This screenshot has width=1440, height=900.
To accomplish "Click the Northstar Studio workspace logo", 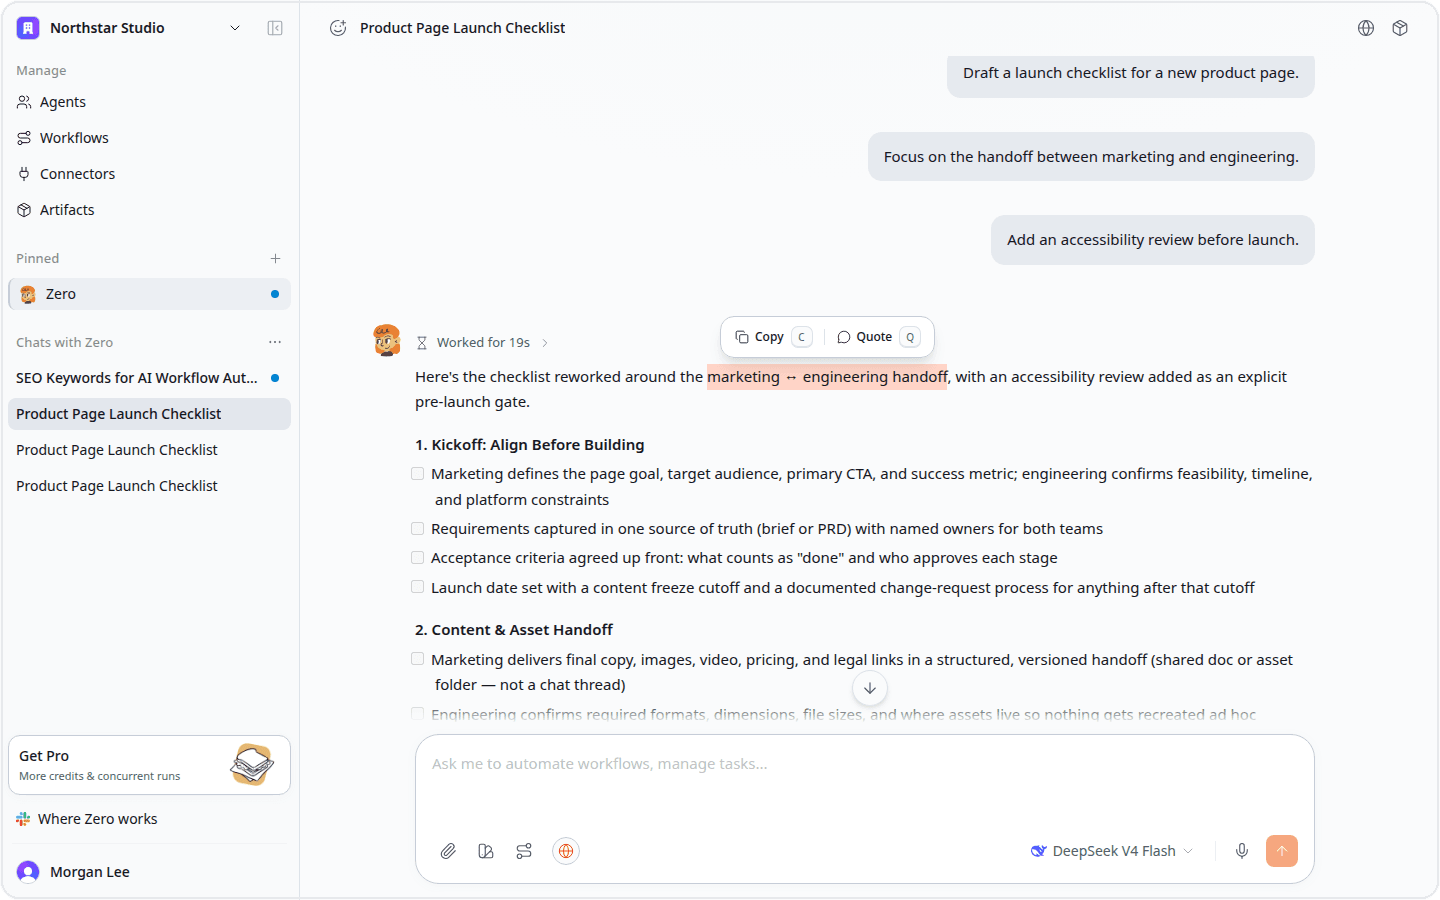I will pos(28,28).
